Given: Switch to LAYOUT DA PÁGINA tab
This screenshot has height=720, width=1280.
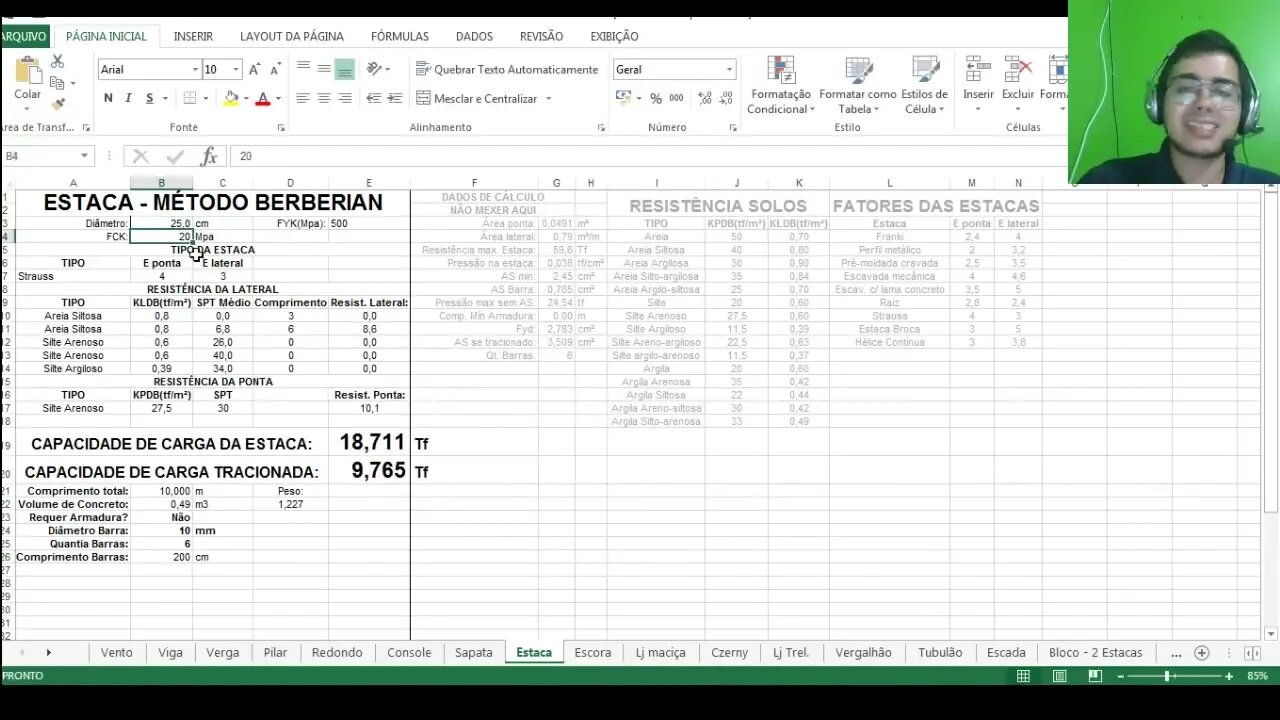Looking at the screenshot, I should (x=292, y=36).
